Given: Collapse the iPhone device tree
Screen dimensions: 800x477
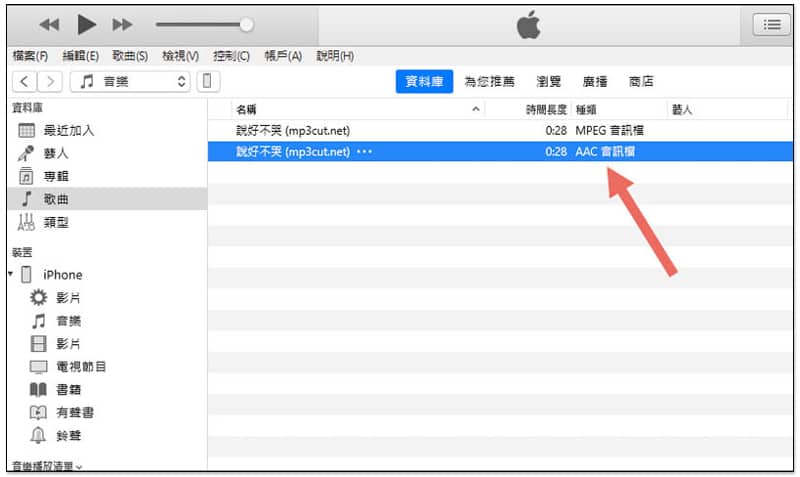Looking at the screenshot, I should [11, 274].
